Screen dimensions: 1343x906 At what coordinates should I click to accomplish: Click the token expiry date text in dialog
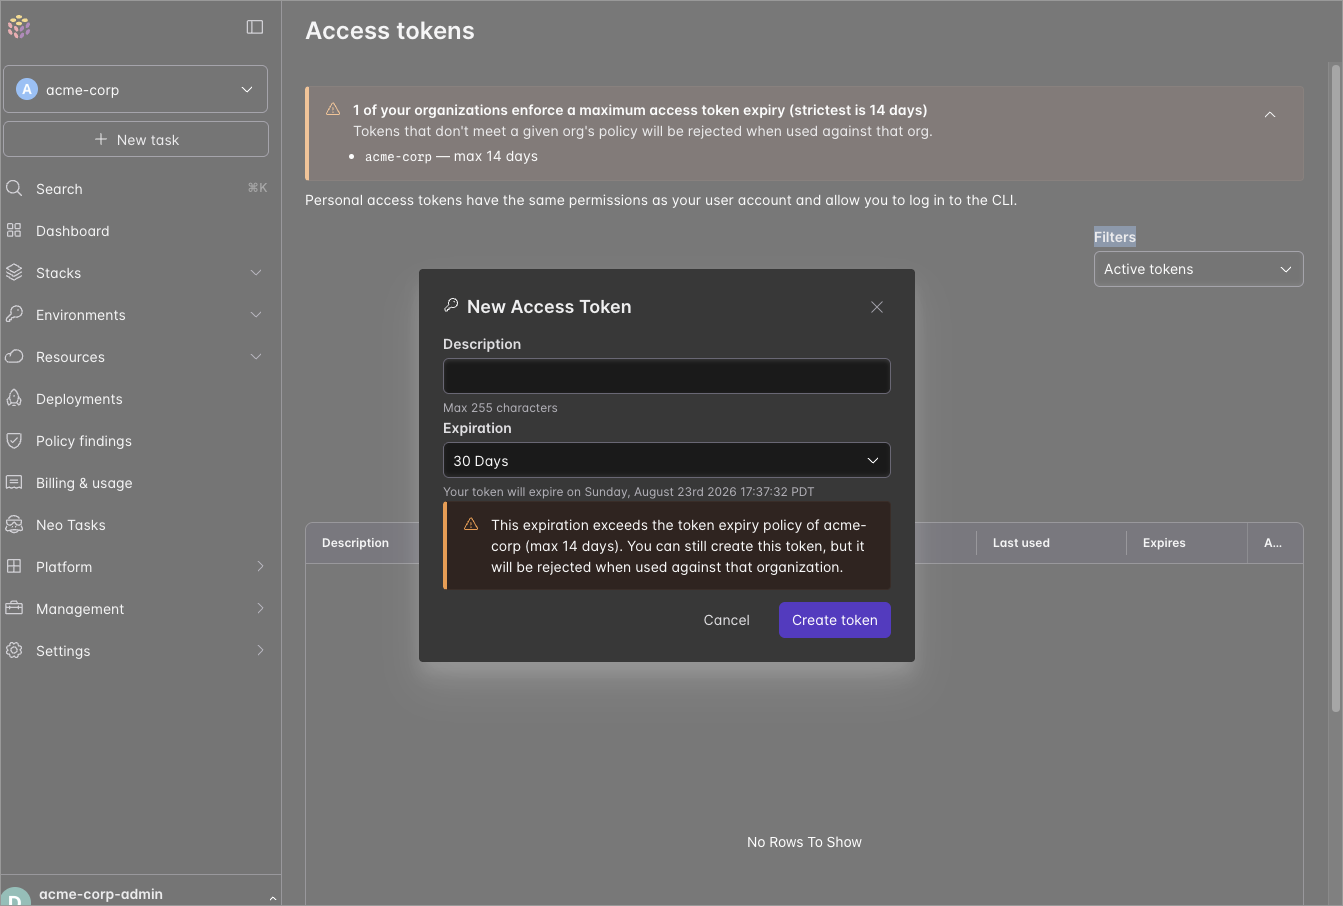(629, 492)
